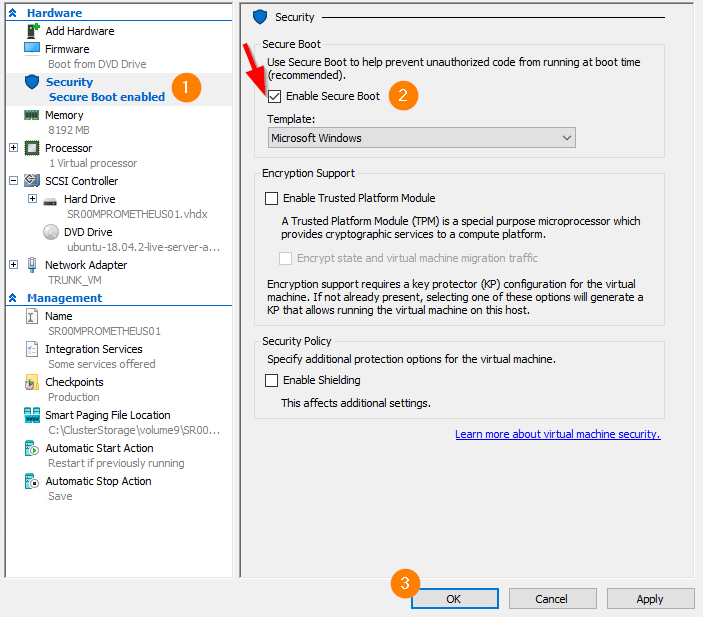Expand the Network Adapter tree node
703x617 pixels.
[x=13, y=265]
